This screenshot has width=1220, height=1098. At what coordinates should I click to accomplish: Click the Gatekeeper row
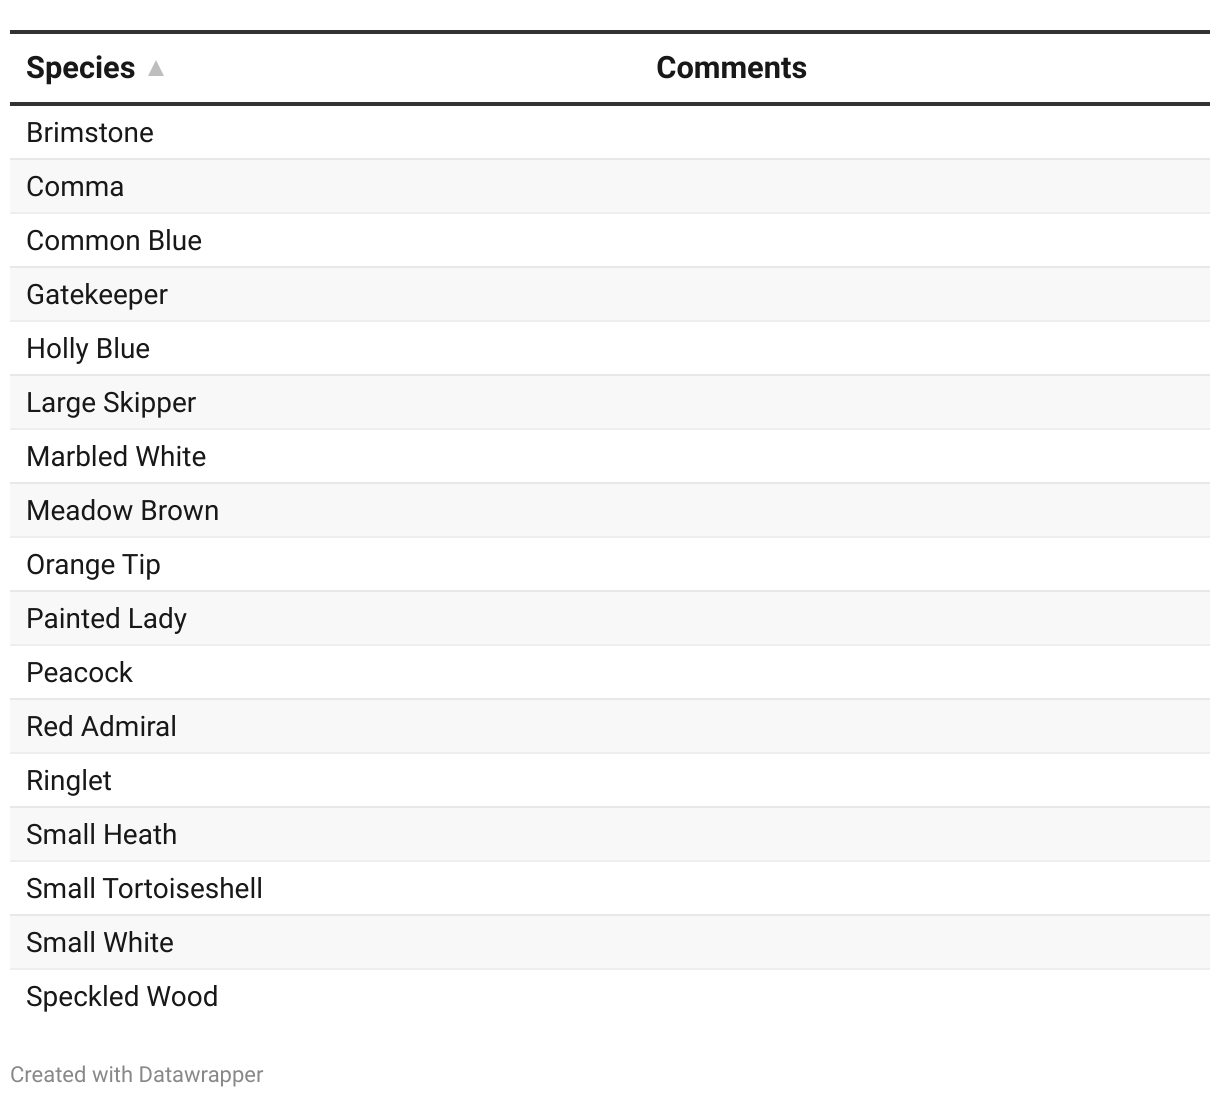point(97,295)
